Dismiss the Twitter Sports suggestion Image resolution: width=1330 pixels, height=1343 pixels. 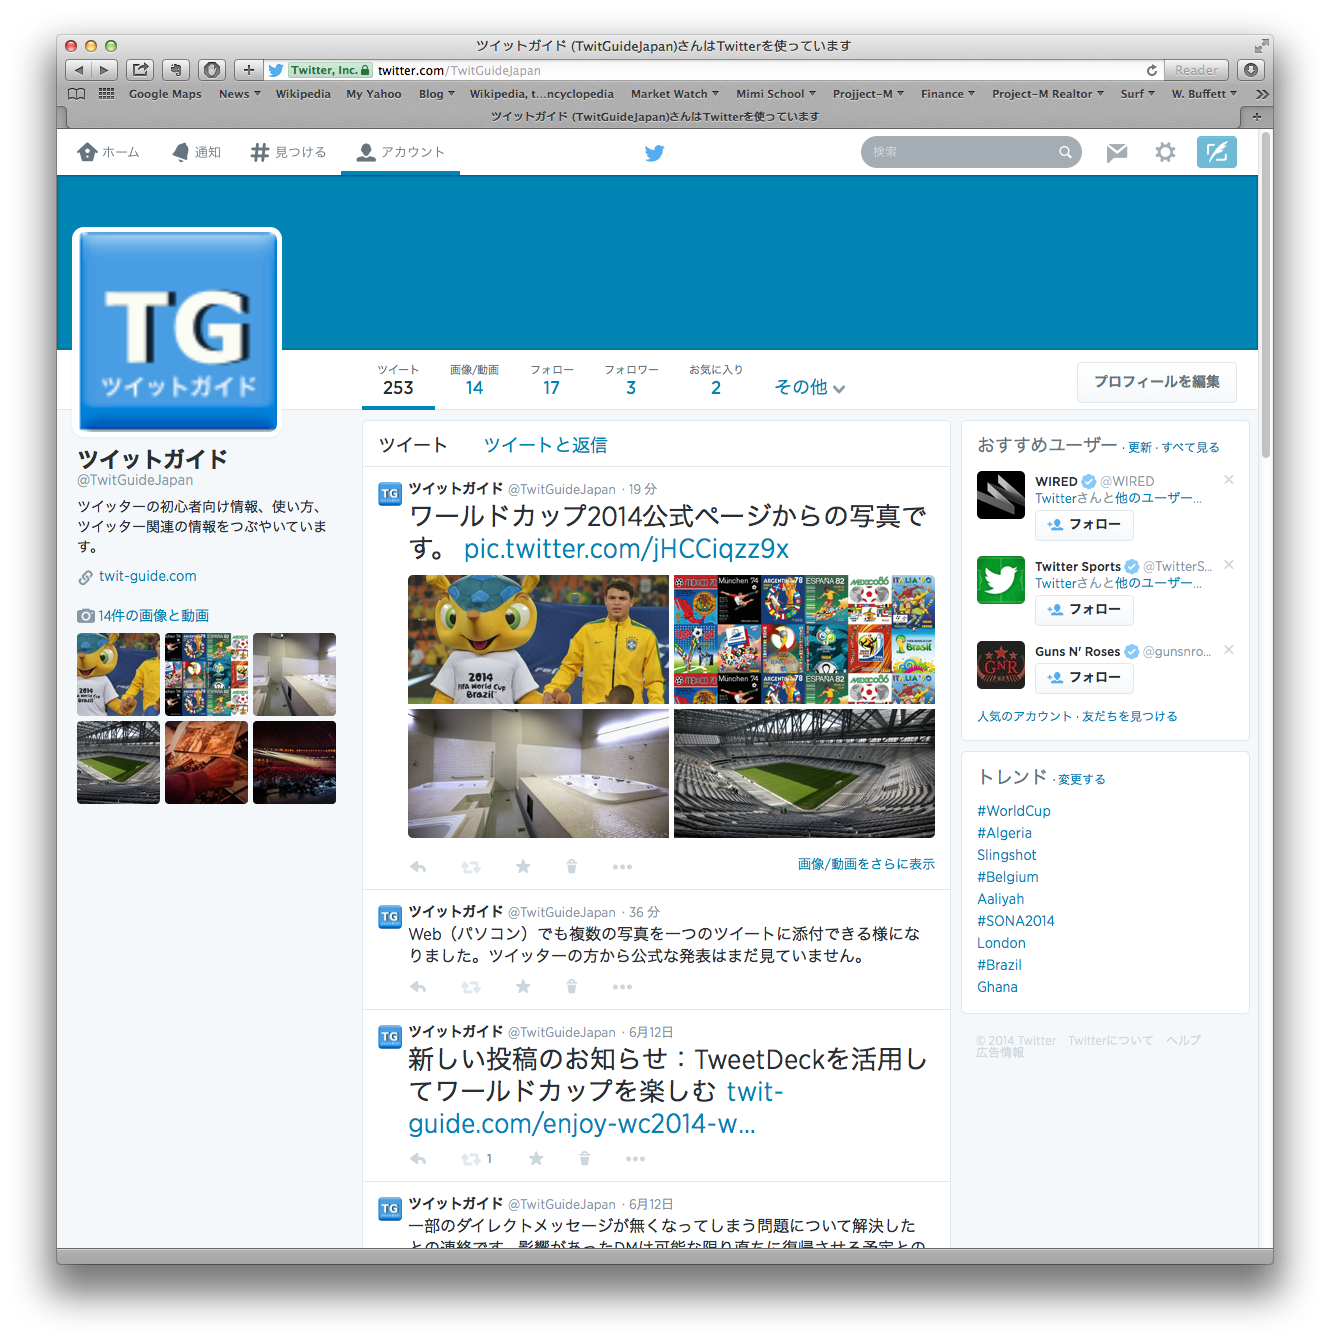pyautogui.click(x=1229, y=565)
